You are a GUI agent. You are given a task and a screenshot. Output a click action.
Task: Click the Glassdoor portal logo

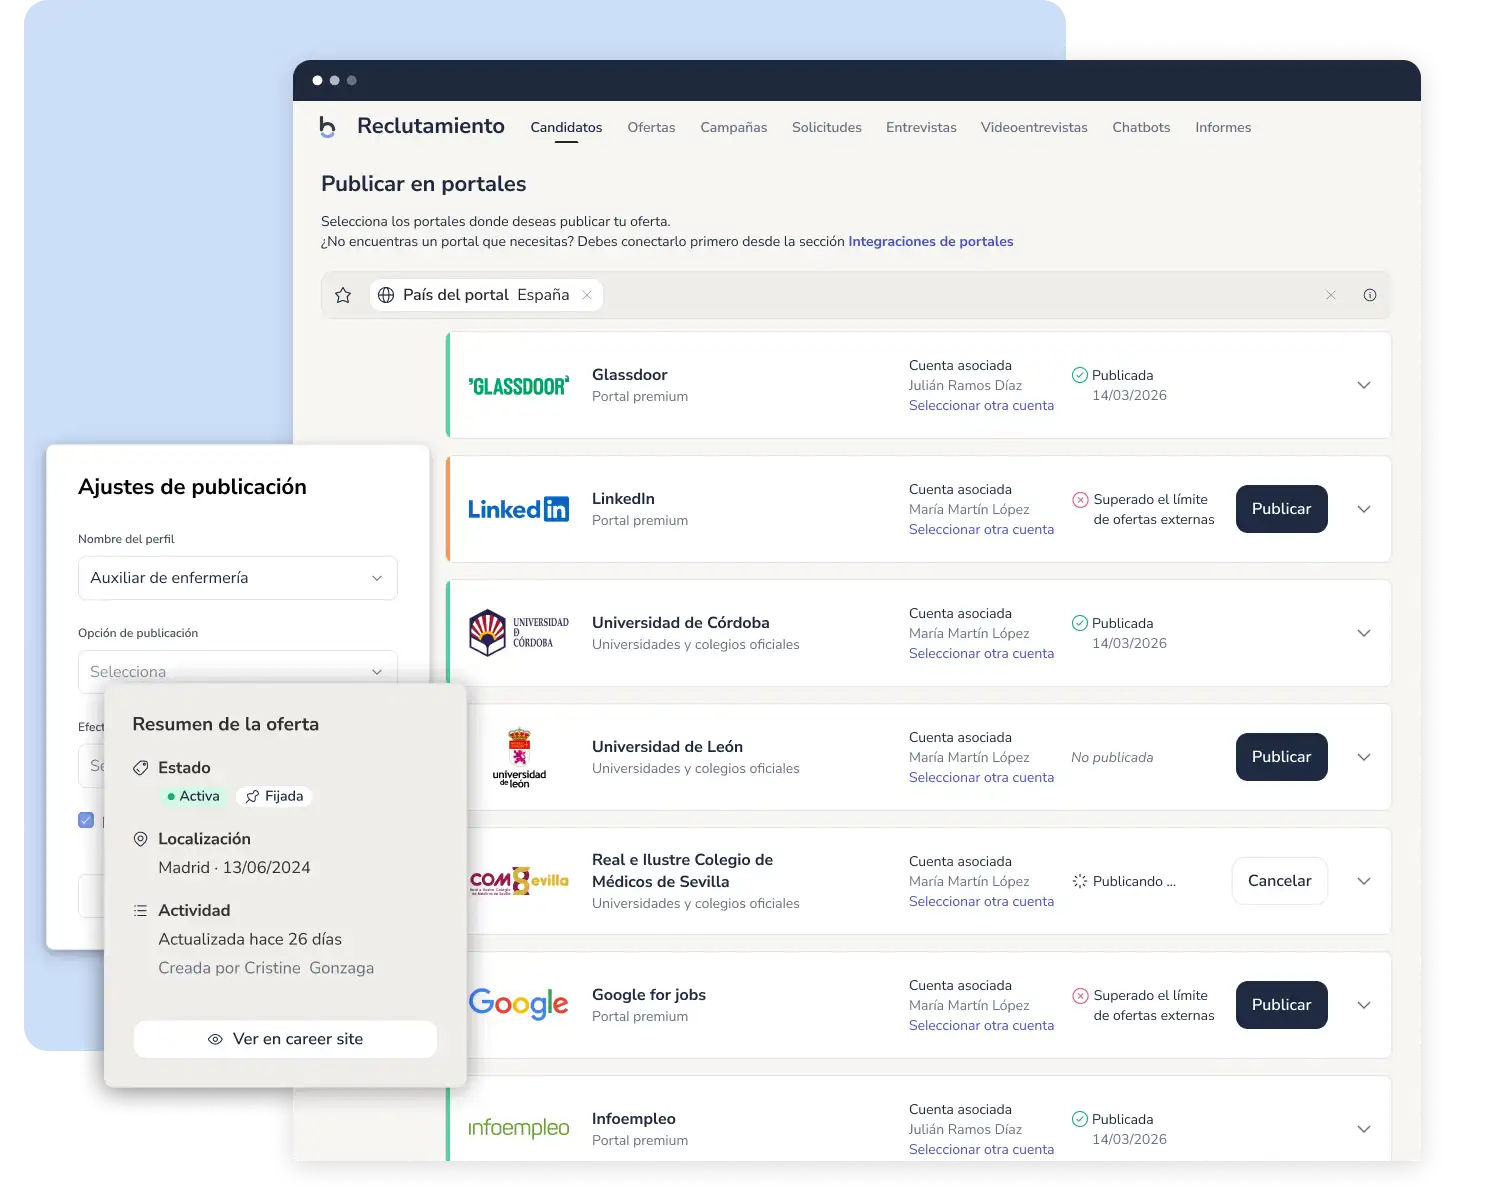519,386
